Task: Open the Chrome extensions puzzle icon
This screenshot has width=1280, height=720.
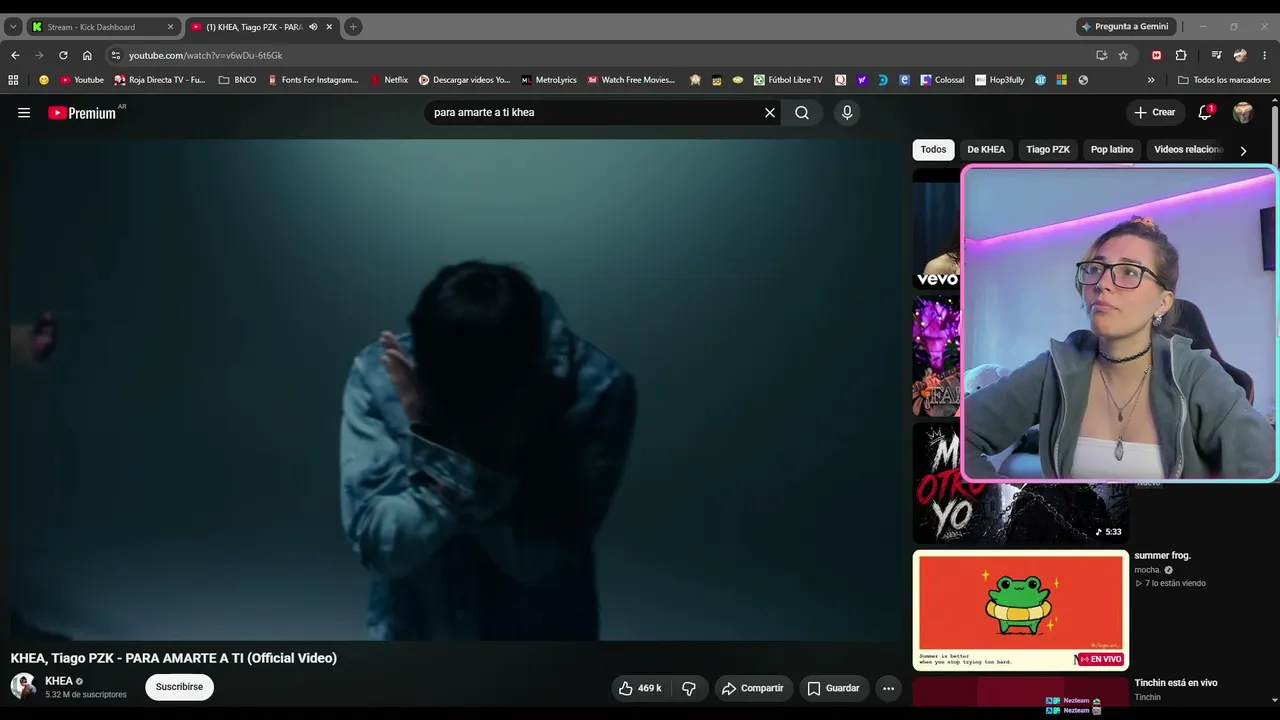Action: coord(1181,55)
